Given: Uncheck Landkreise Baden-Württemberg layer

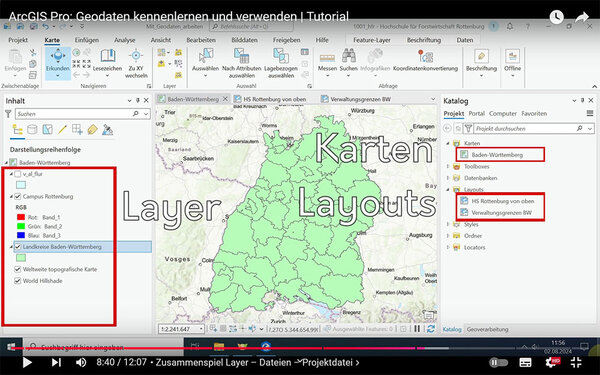Looking at the screenshot, I should tap(18, 247).
